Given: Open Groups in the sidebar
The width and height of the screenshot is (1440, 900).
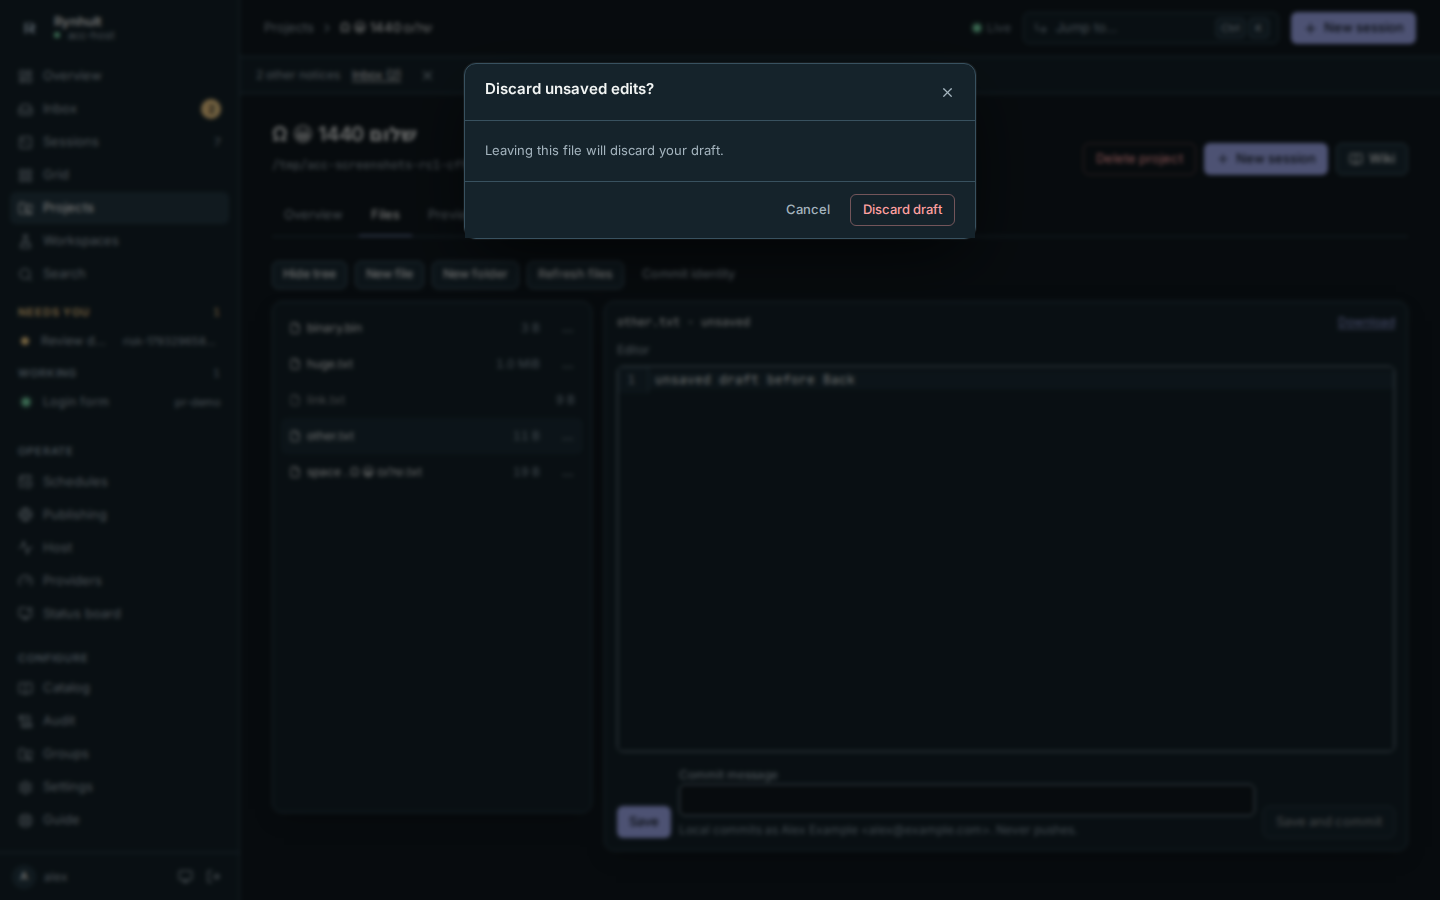Looking at the screenshot, I should (x=120, y=754).
